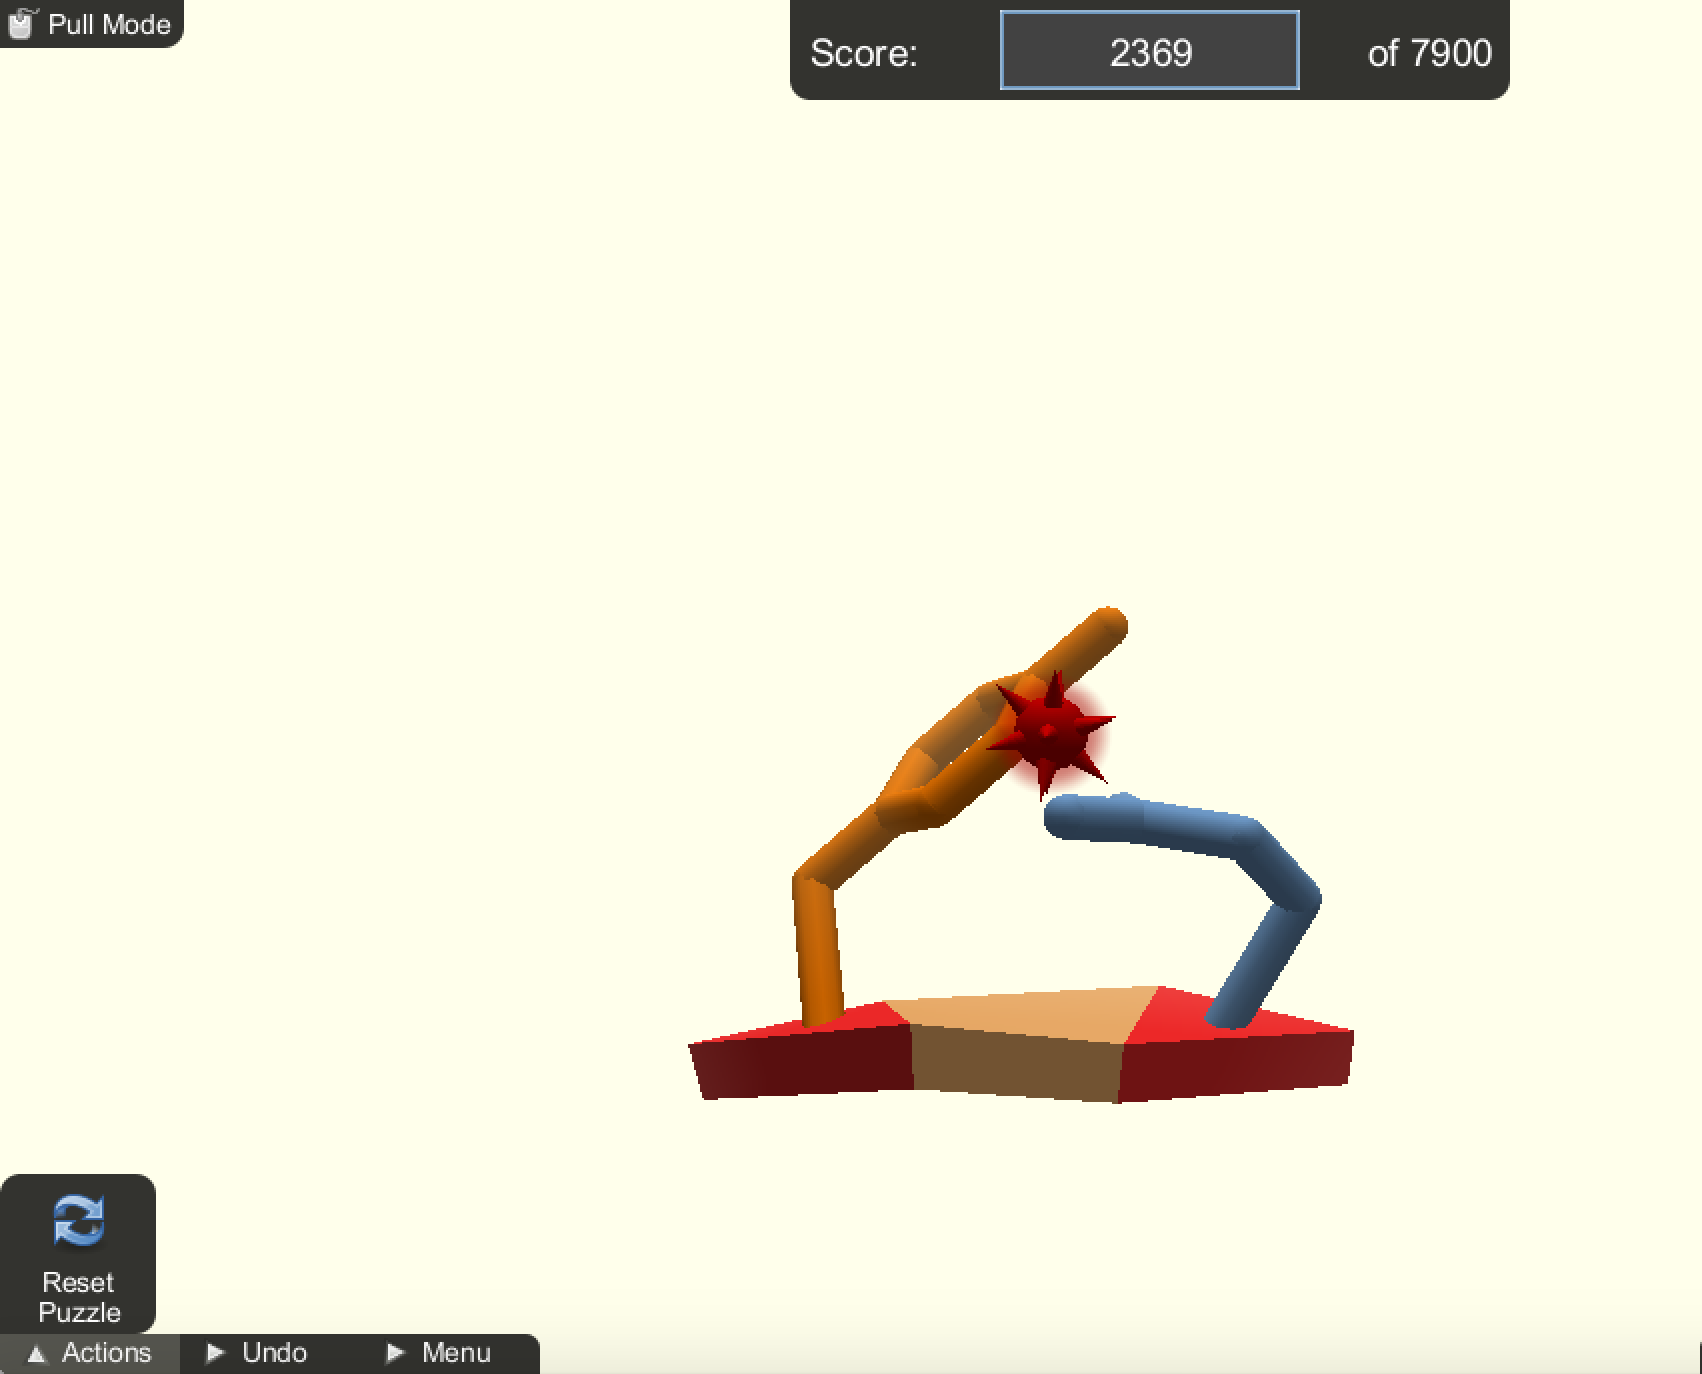Open the Menu panel
The height and width of the screenshot is (1374, 1702).
pos(440,1353)
